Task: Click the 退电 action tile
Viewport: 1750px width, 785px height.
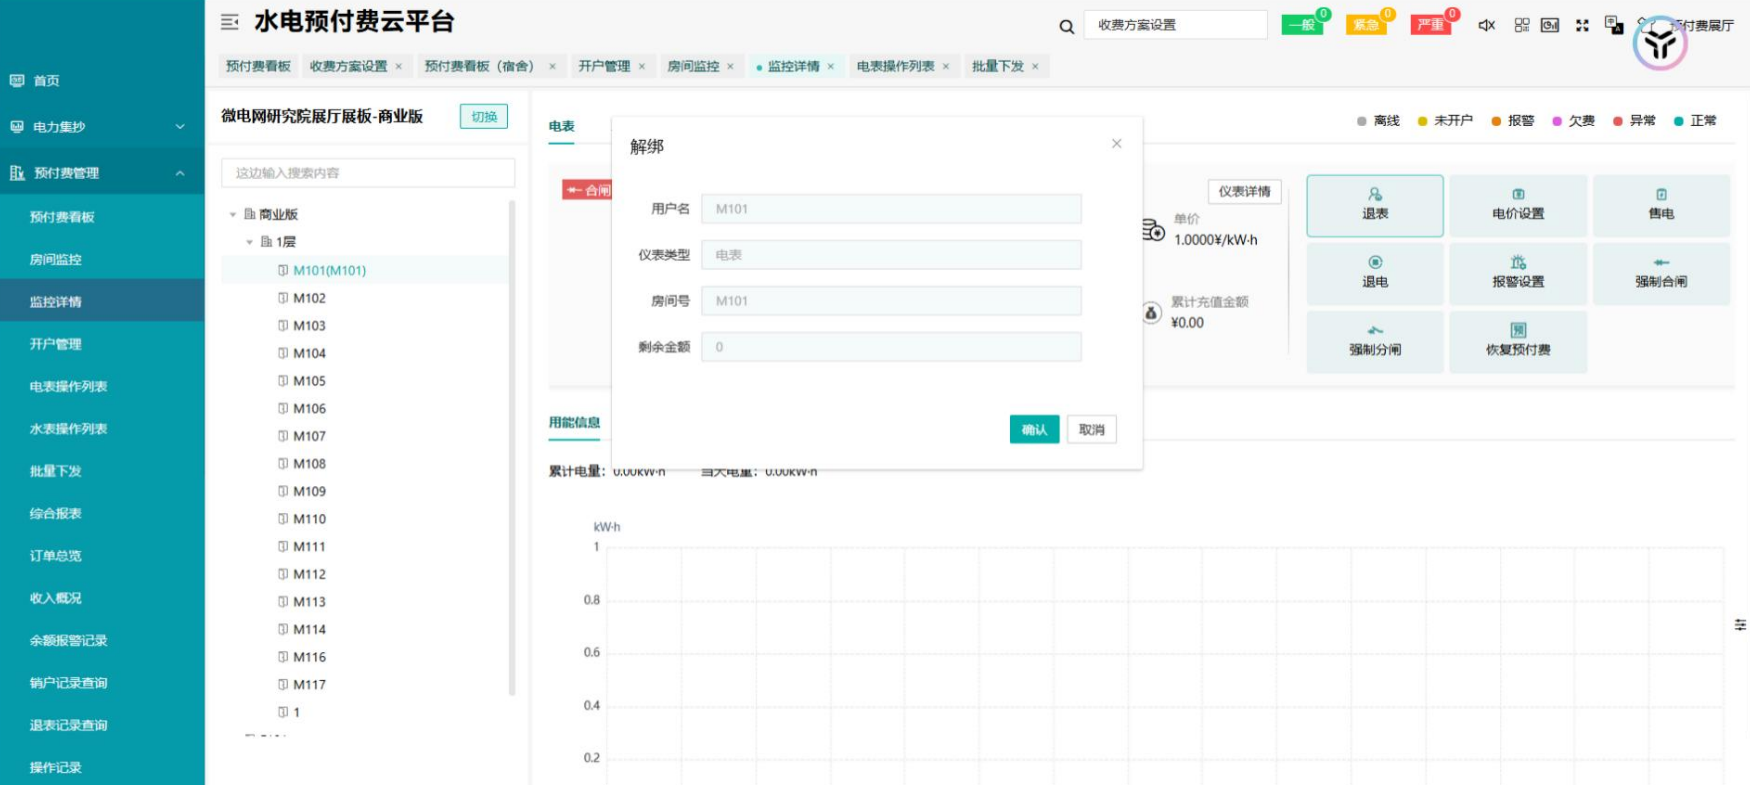Action: [x=1375, y=273]
